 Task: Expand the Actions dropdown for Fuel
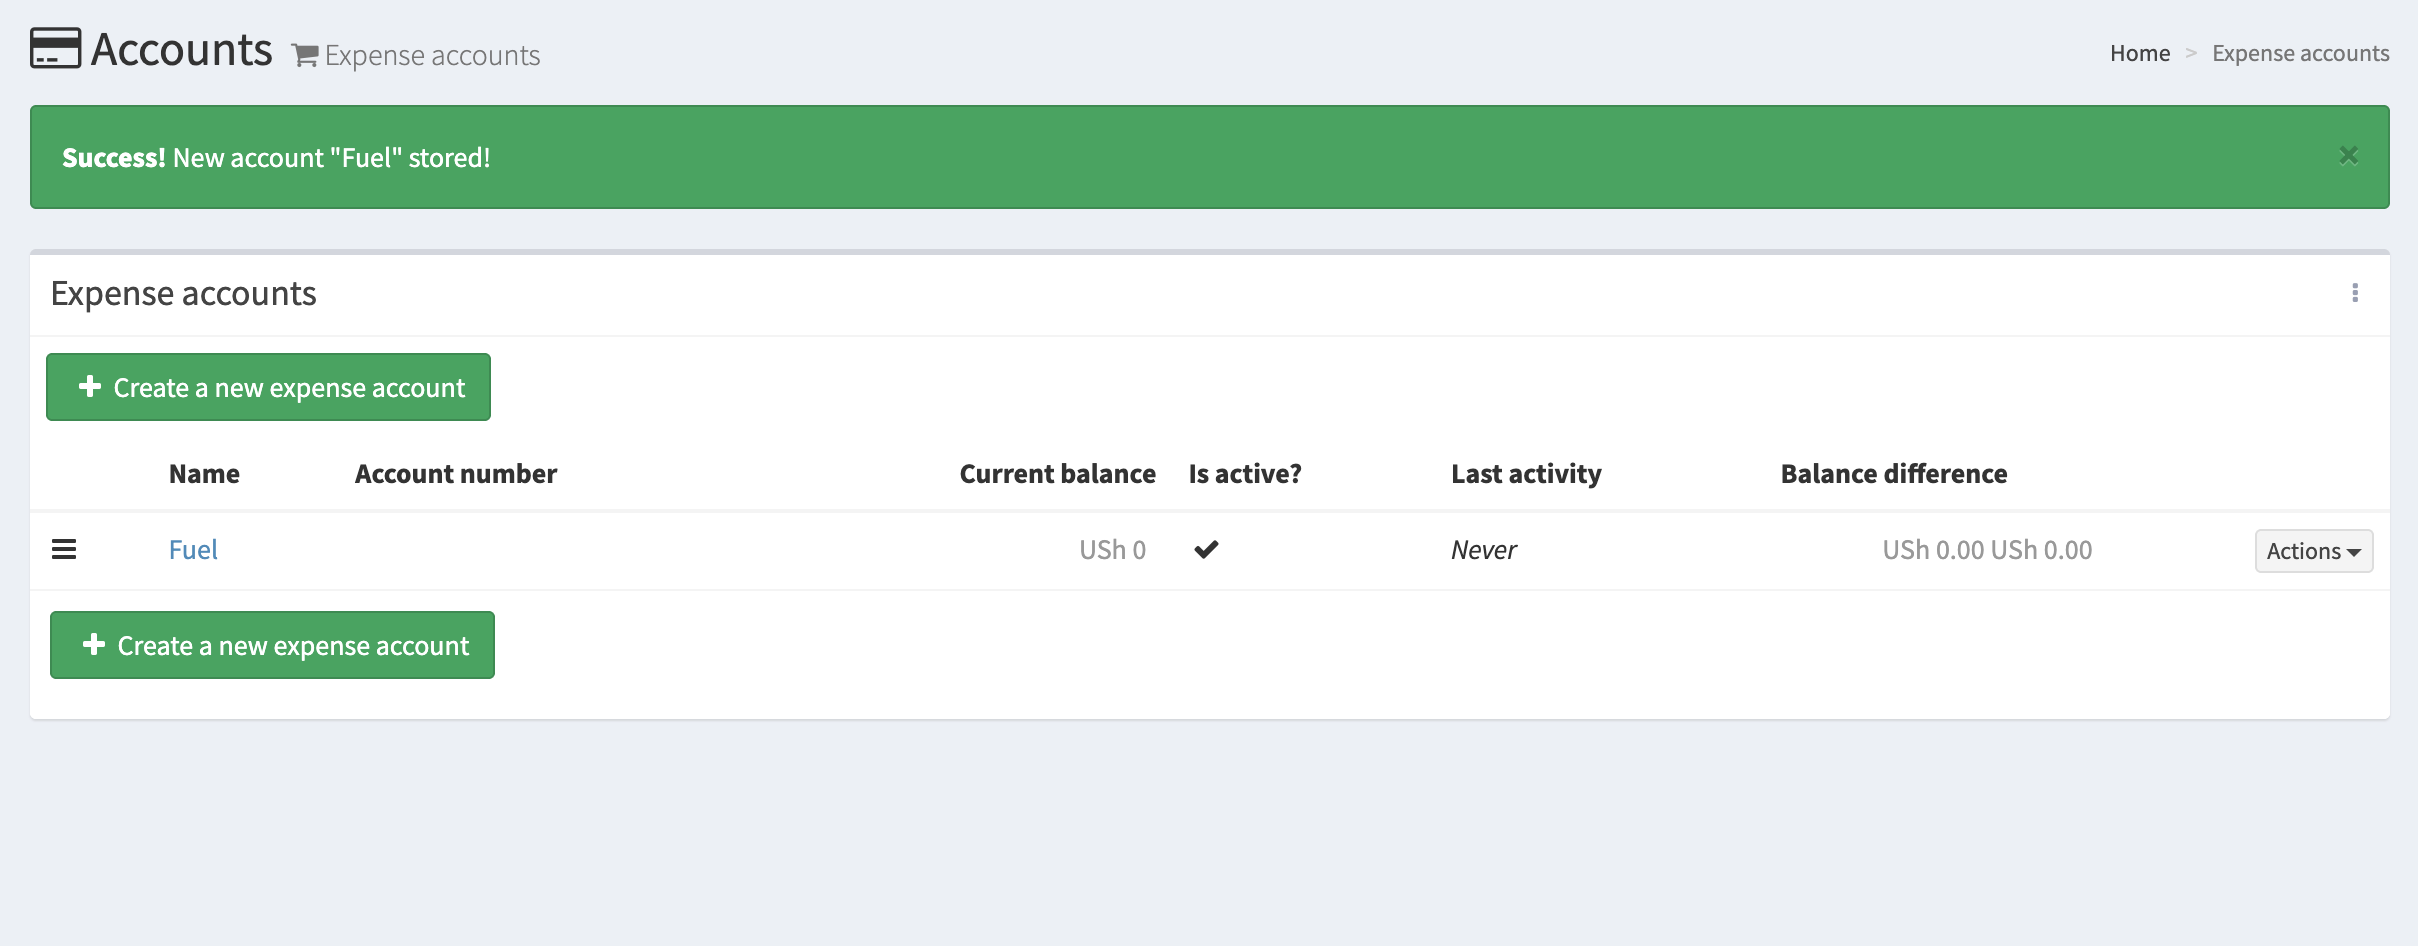point(2313,551)
